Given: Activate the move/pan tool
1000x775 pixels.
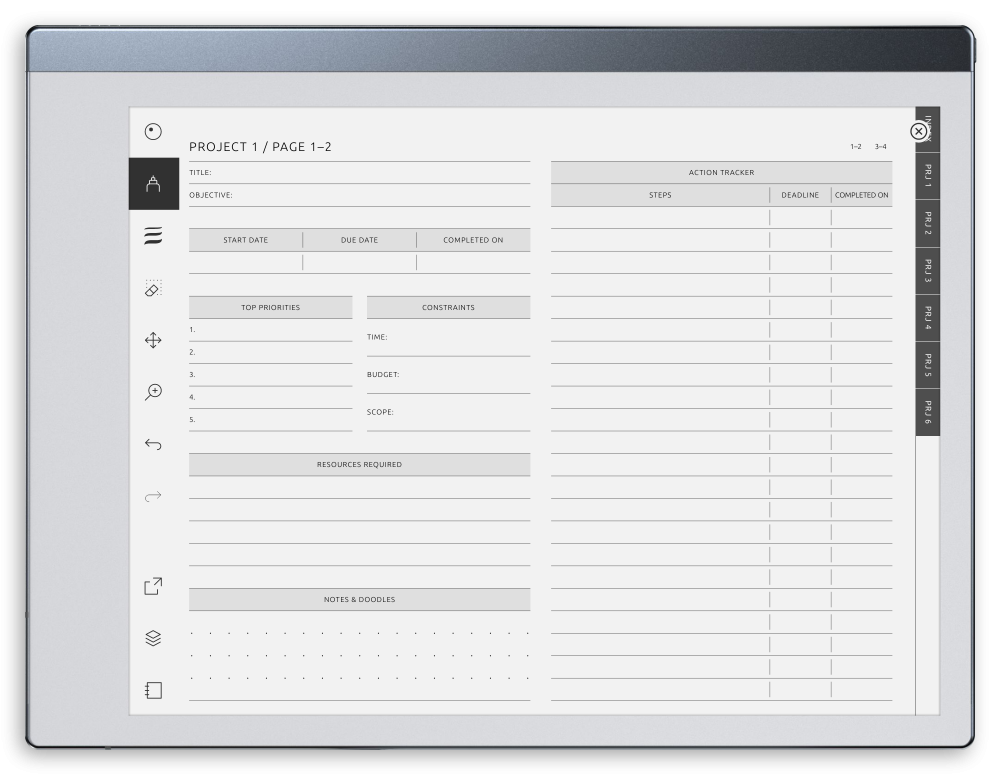Looking at the screenshot, I should (x=152, y=341).
